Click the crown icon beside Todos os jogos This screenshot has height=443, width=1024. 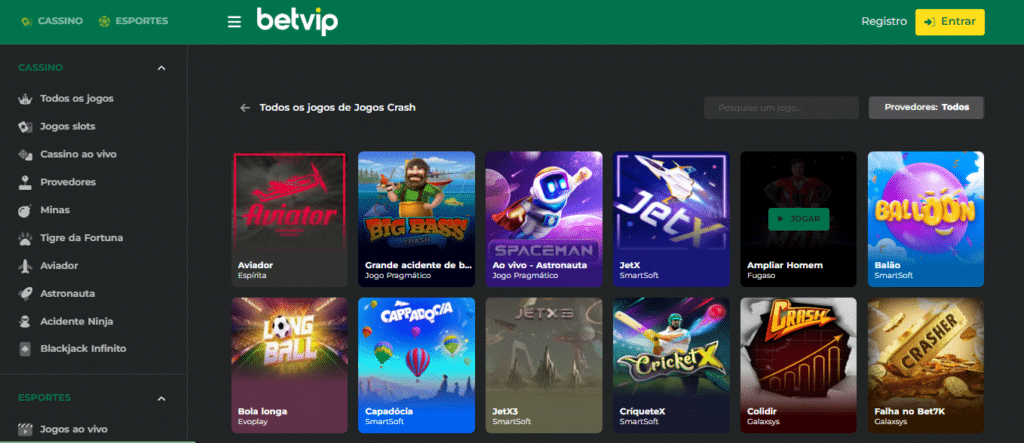25,99
